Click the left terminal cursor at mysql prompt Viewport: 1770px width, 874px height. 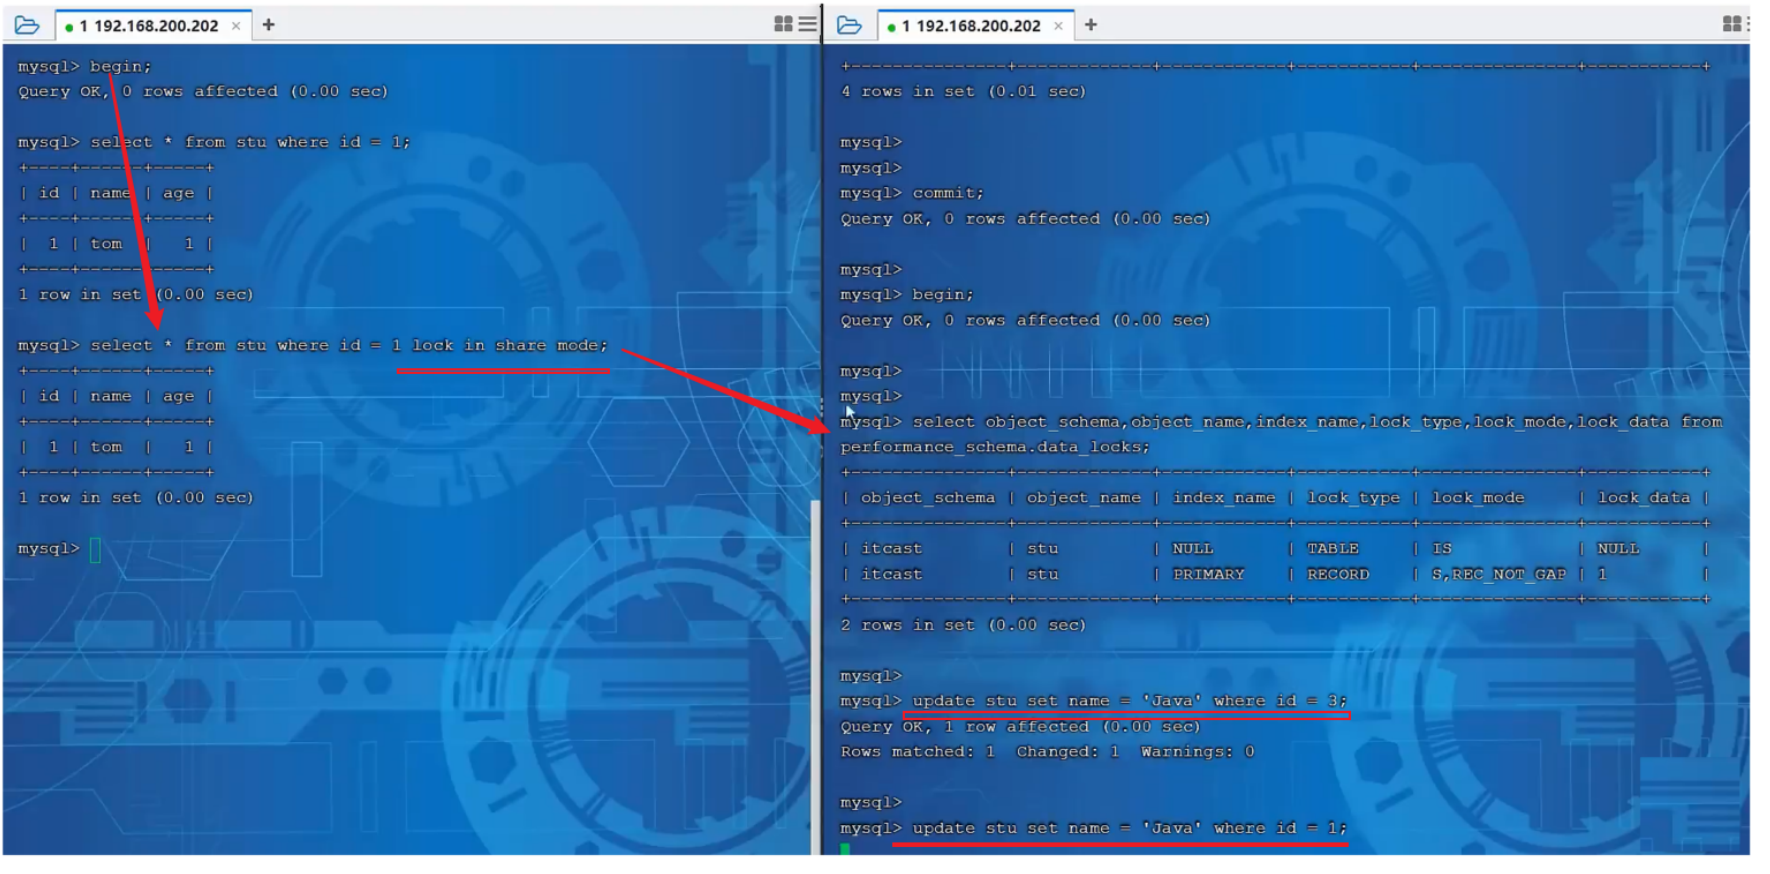[x=95, y=549]
